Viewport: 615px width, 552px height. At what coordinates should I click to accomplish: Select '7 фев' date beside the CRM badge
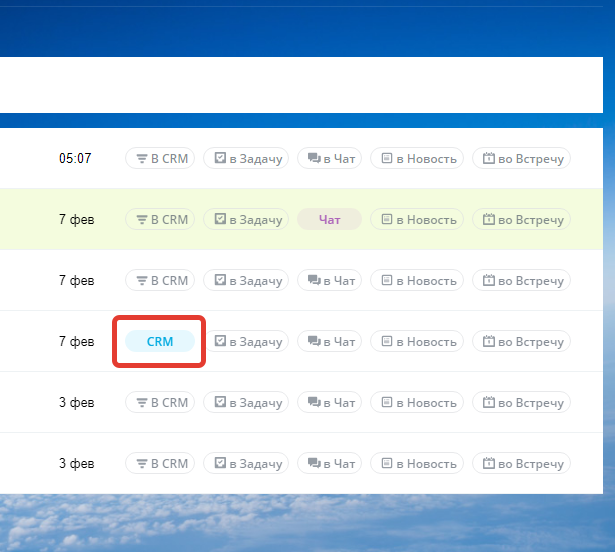[77, 341]
